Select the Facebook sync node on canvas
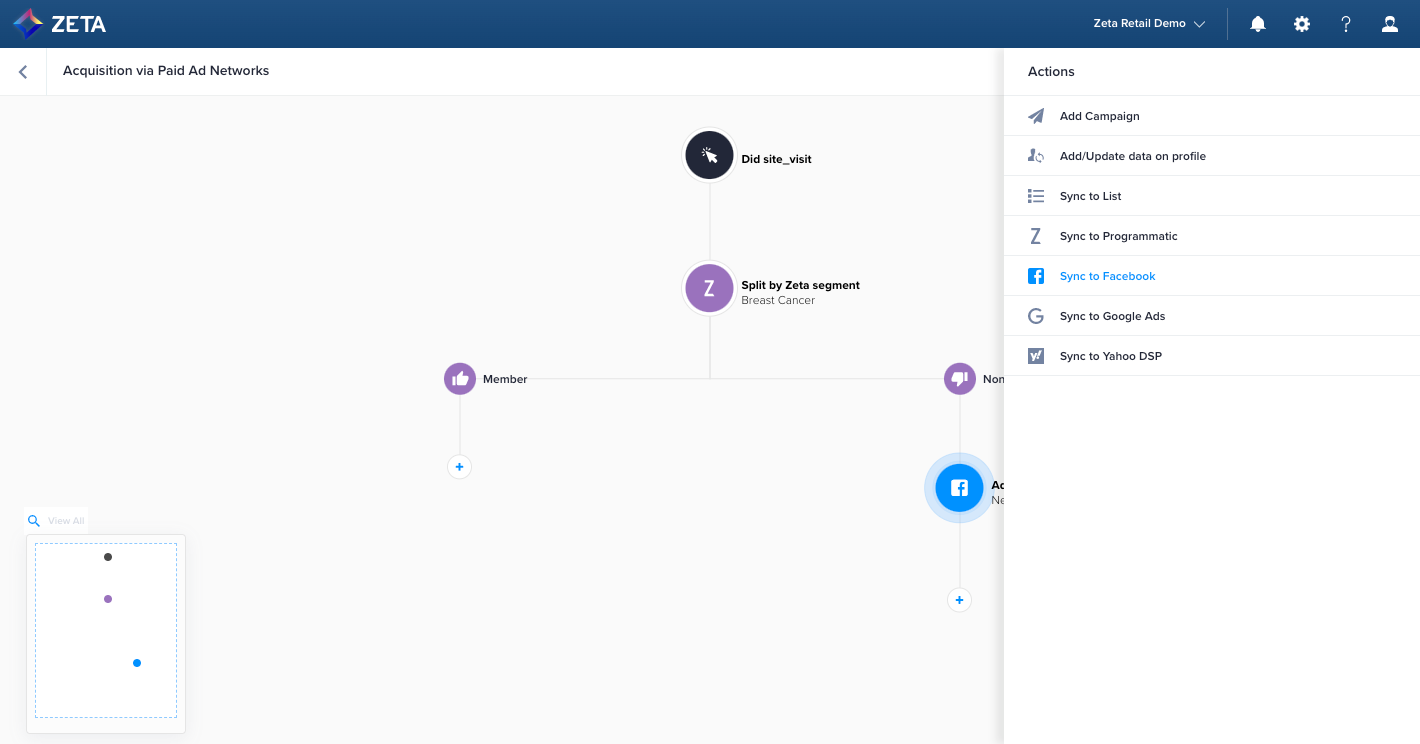The height and width of the screenshot is (744, 1420). coord(959,488)
